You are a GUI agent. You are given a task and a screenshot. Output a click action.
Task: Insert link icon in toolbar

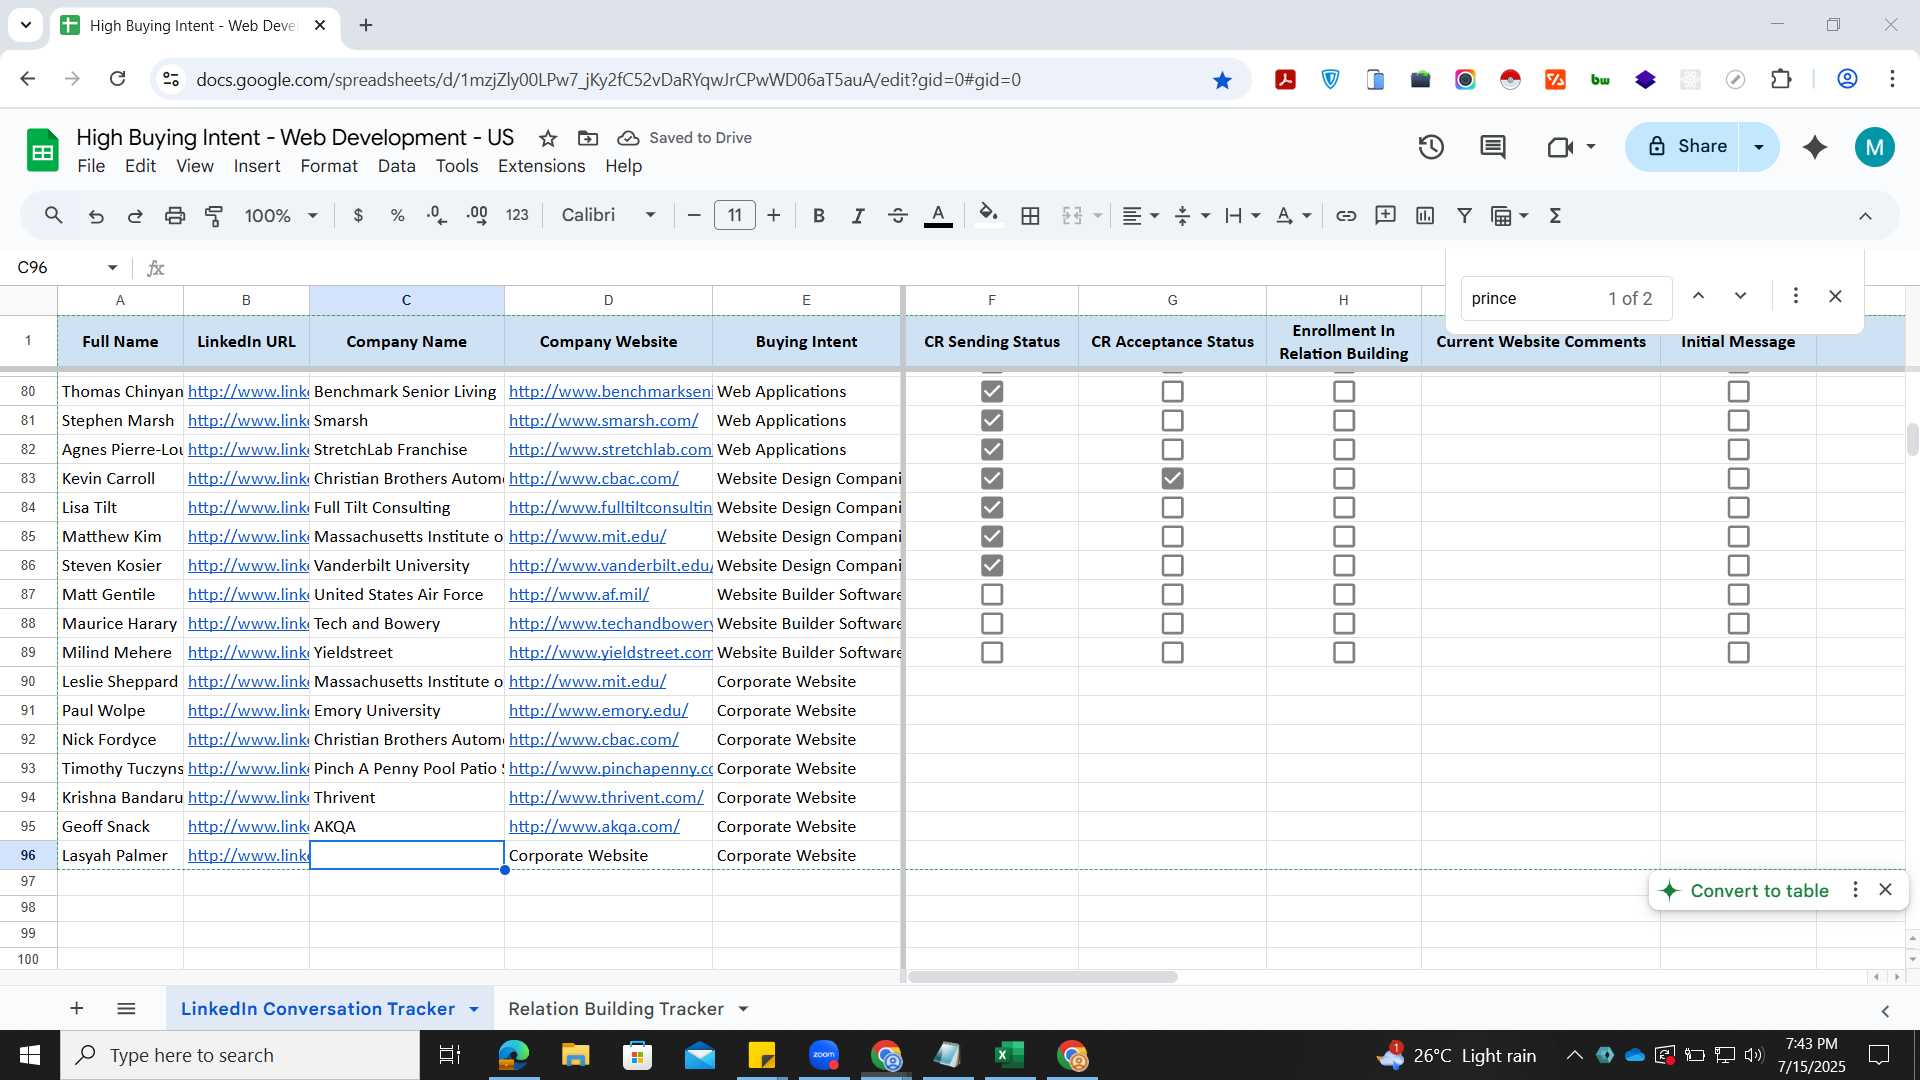pyautogui.click(x=1346, y=216)
